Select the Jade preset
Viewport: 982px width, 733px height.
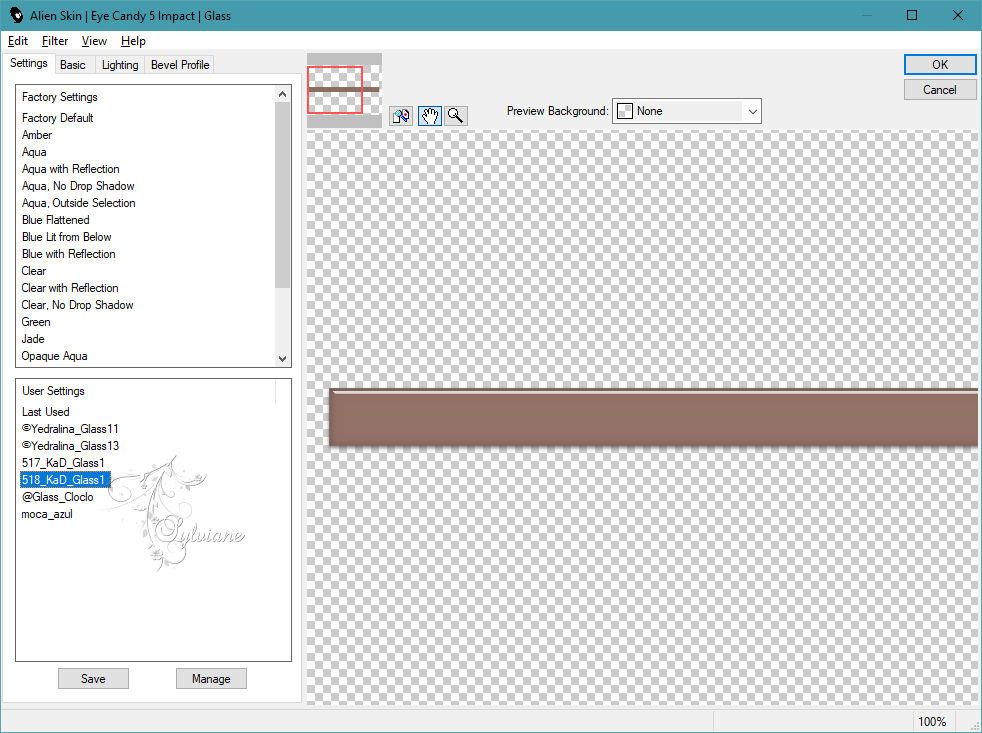click(33, 338)
